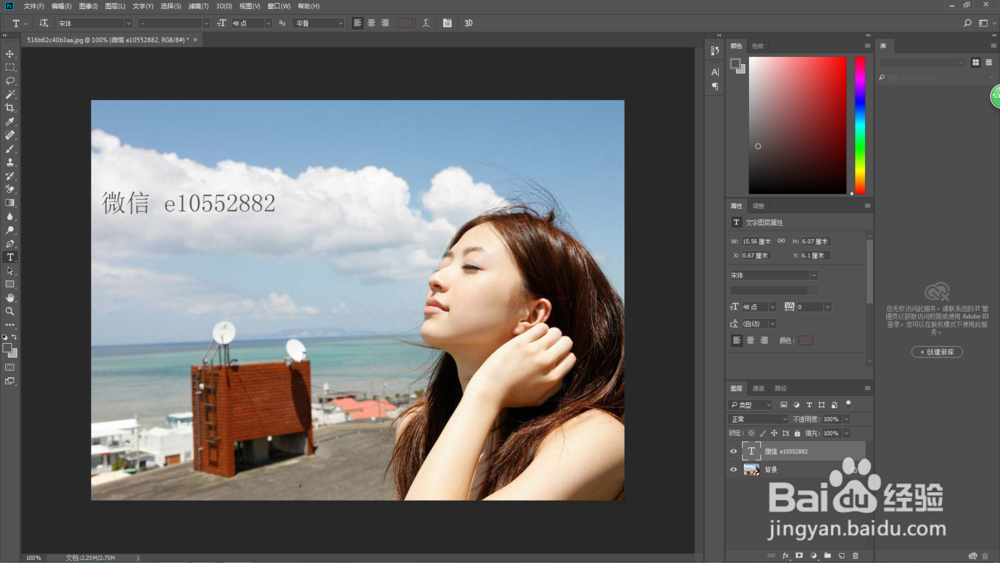
Task: Select the Brush tool
Action: 10,149
